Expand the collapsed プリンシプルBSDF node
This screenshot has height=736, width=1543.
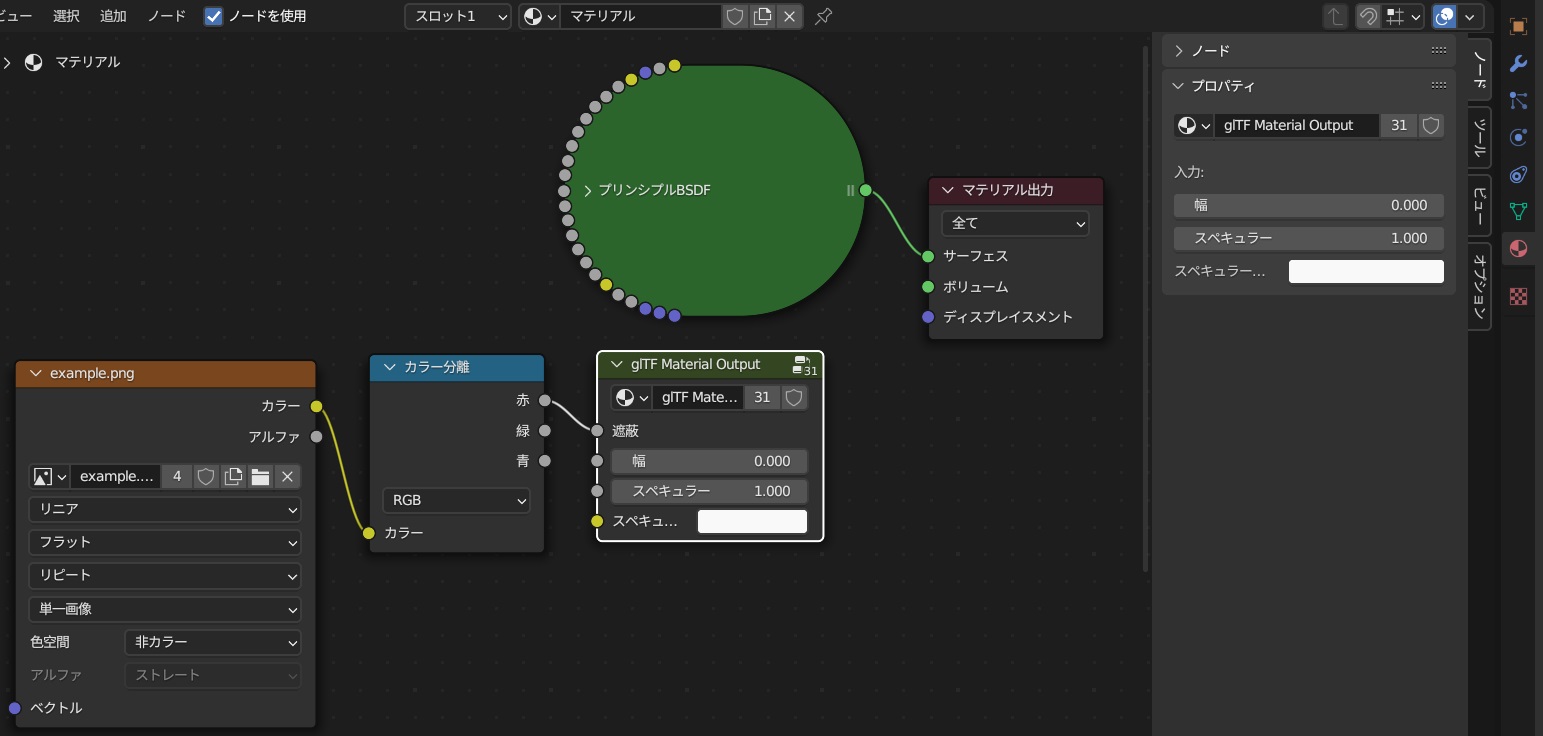click(x=588, y=190)
